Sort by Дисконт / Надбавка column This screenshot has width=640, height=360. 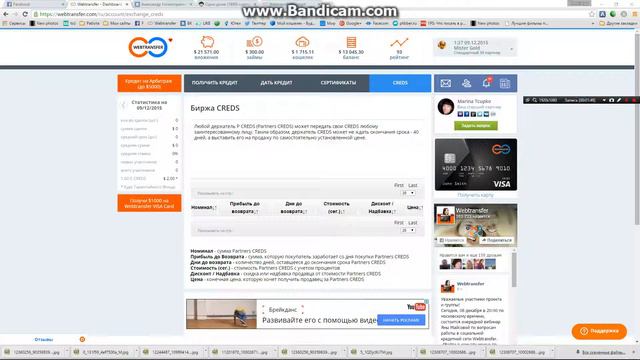click(382, 207)
